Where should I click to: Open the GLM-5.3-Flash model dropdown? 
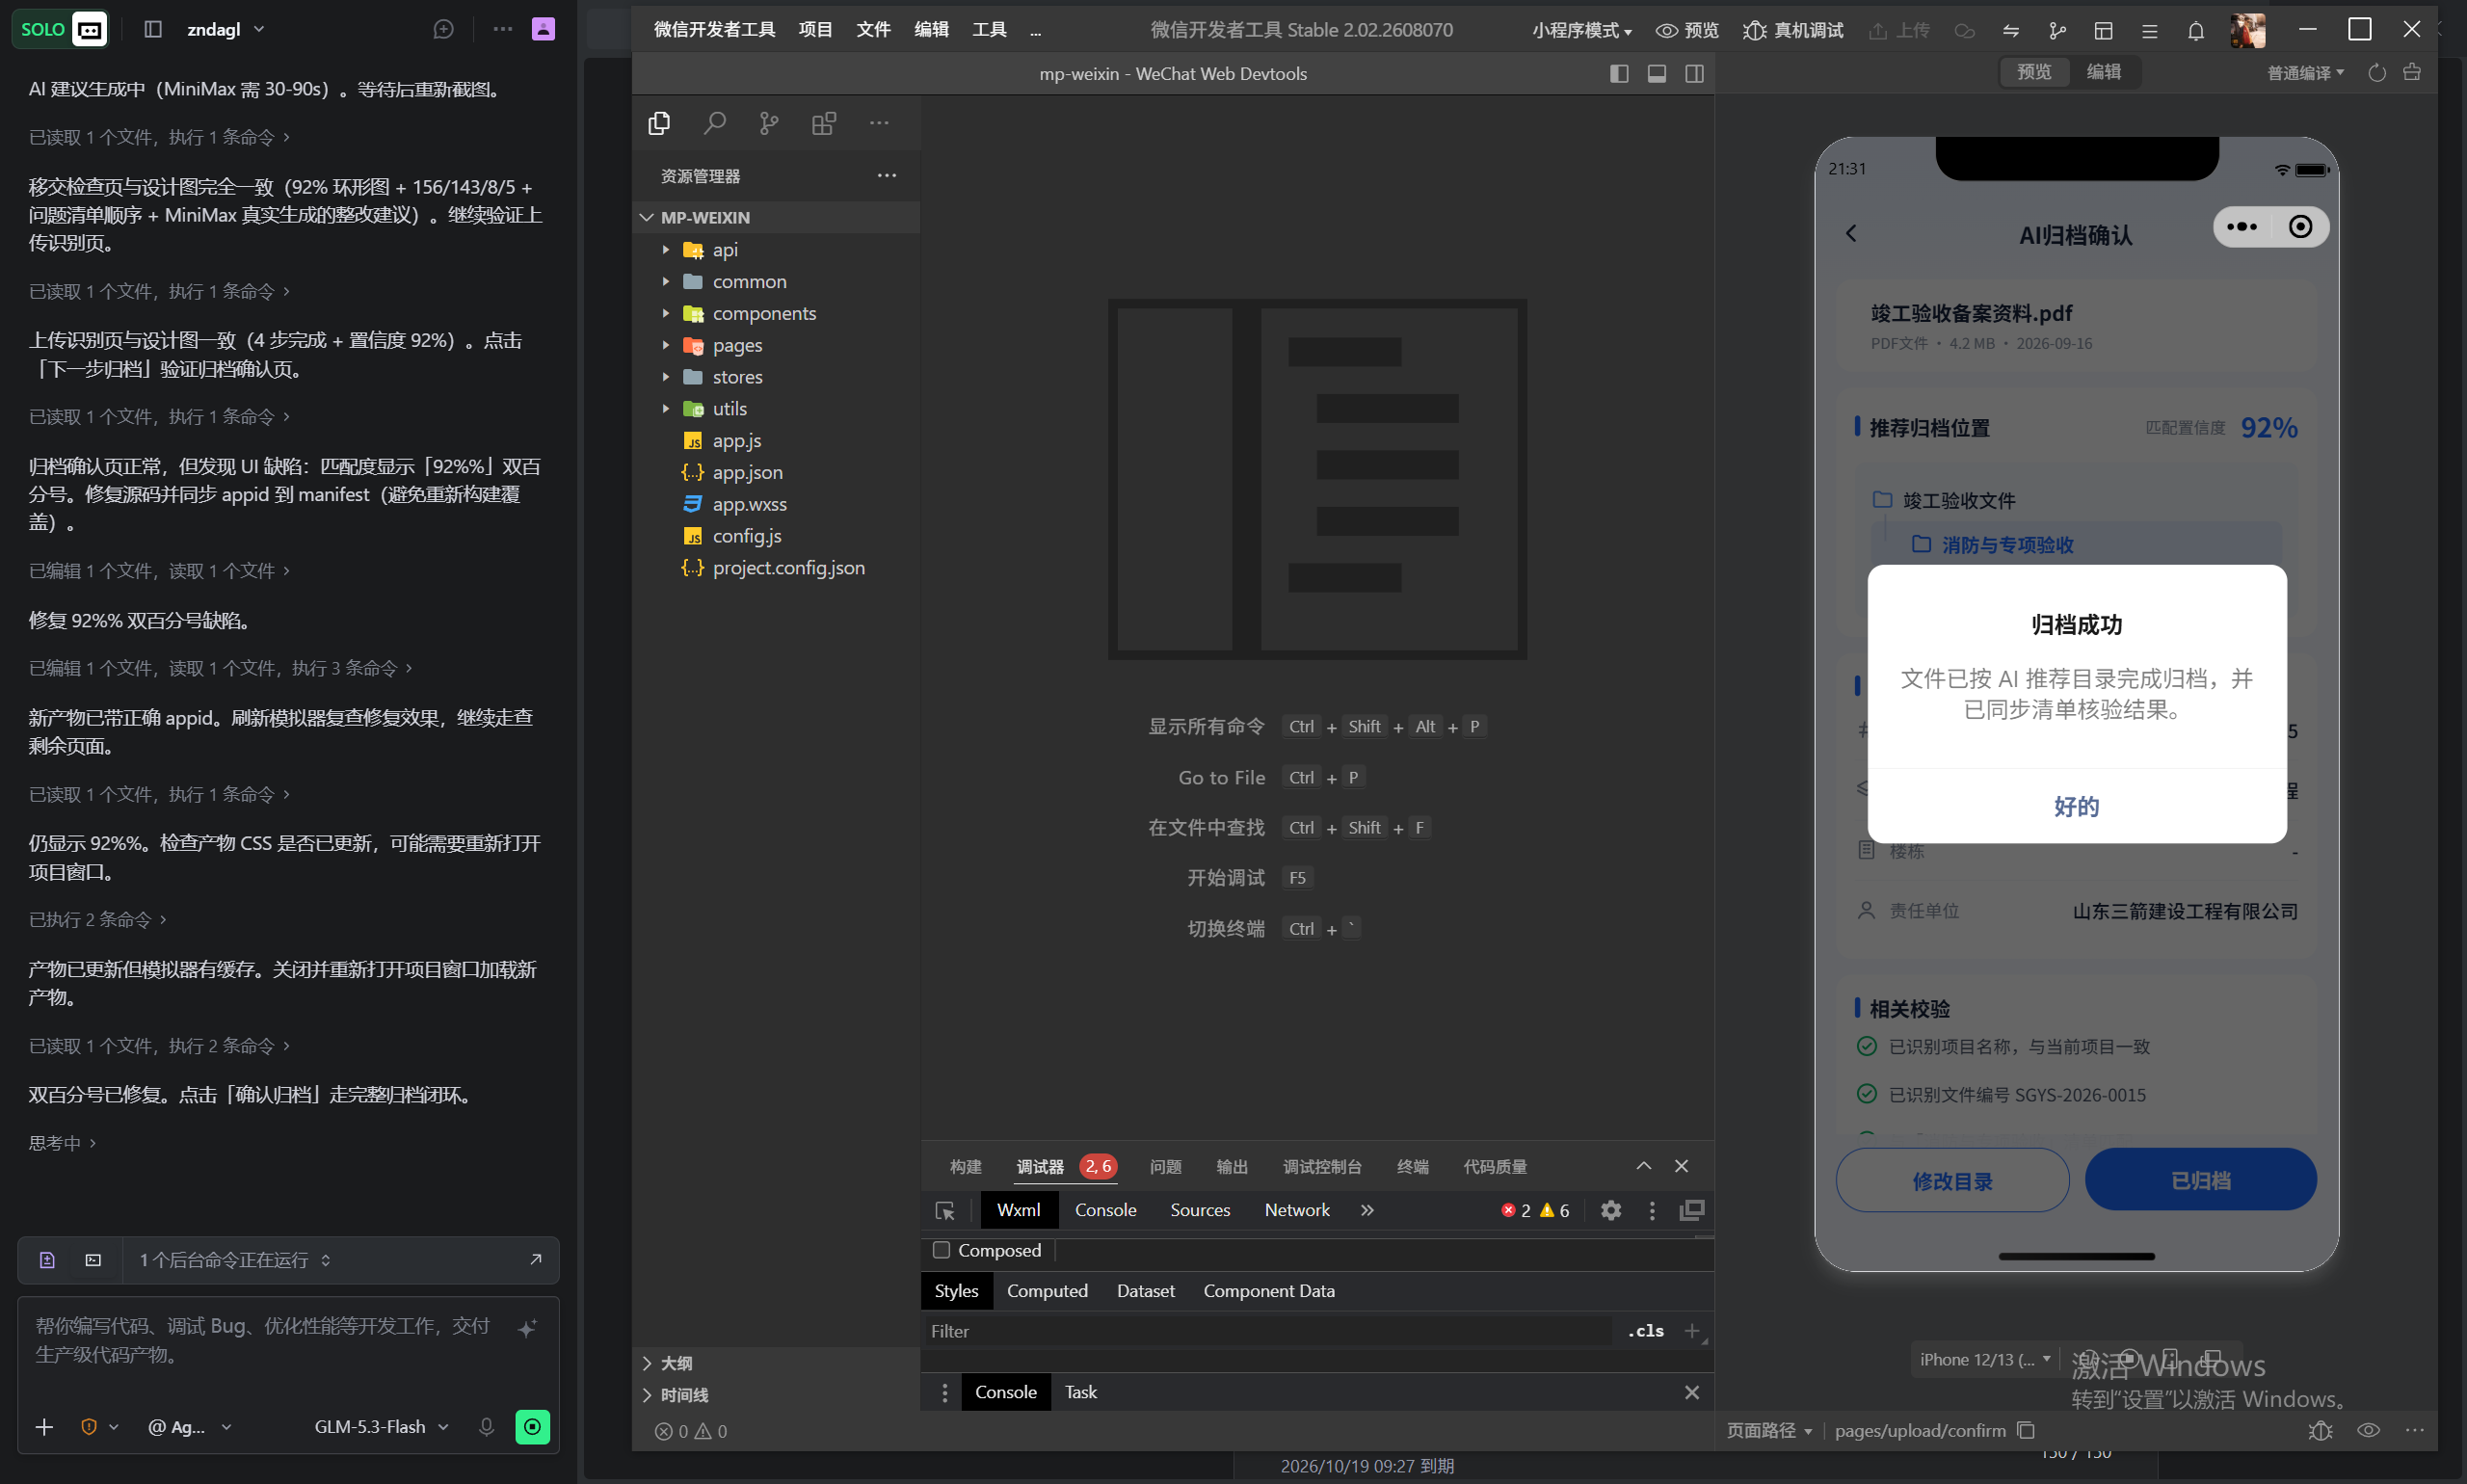click(x=381, y=1427)
